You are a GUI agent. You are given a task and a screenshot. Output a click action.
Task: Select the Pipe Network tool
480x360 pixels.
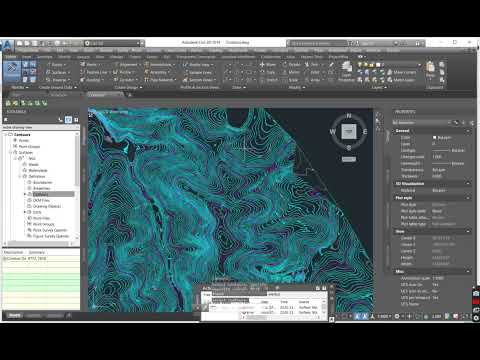160,80
